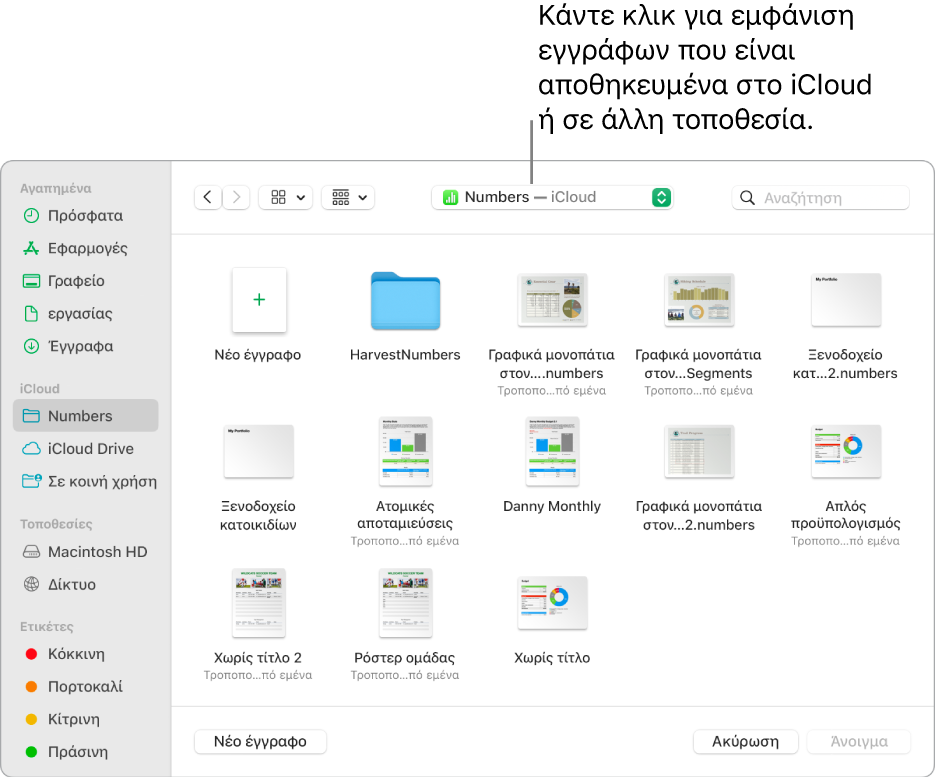
Task: Select Πρόσφατα in the sidebar
Action: [85, 215]
